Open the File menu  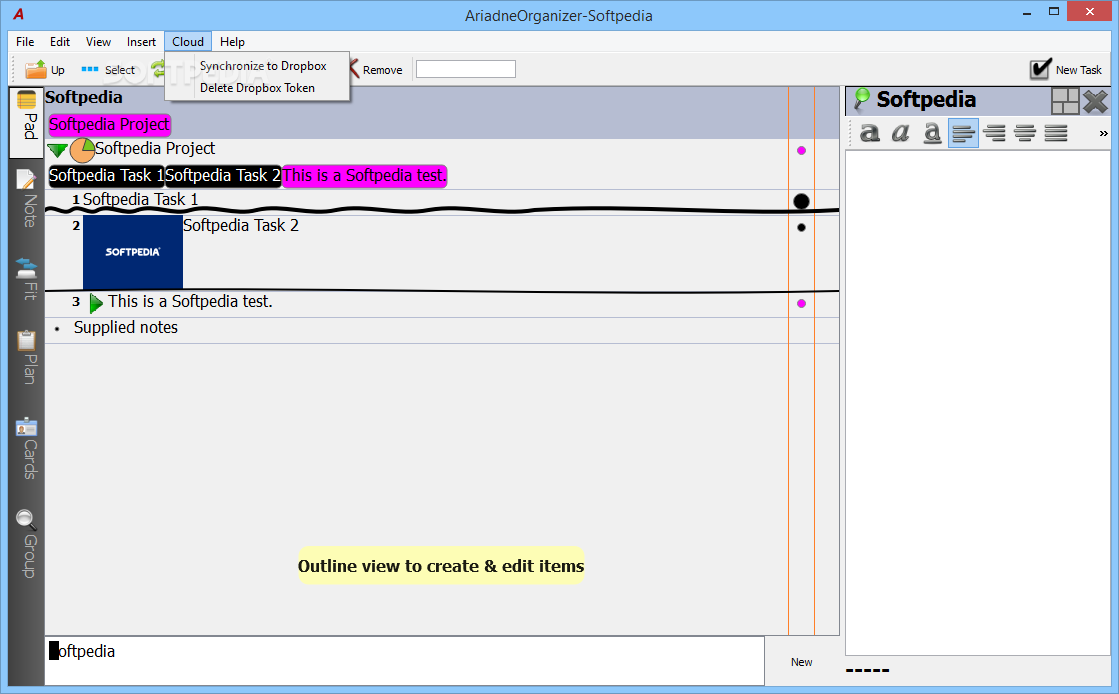coord(25,41)
